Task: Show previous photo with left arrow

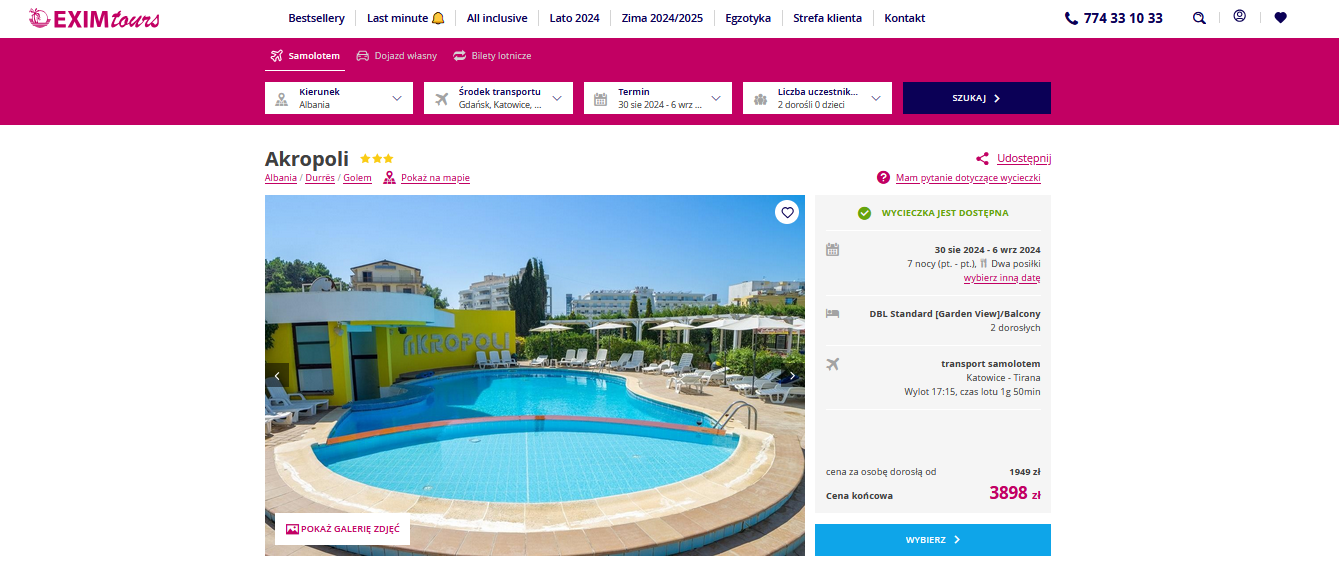Action: coord(277,376)
